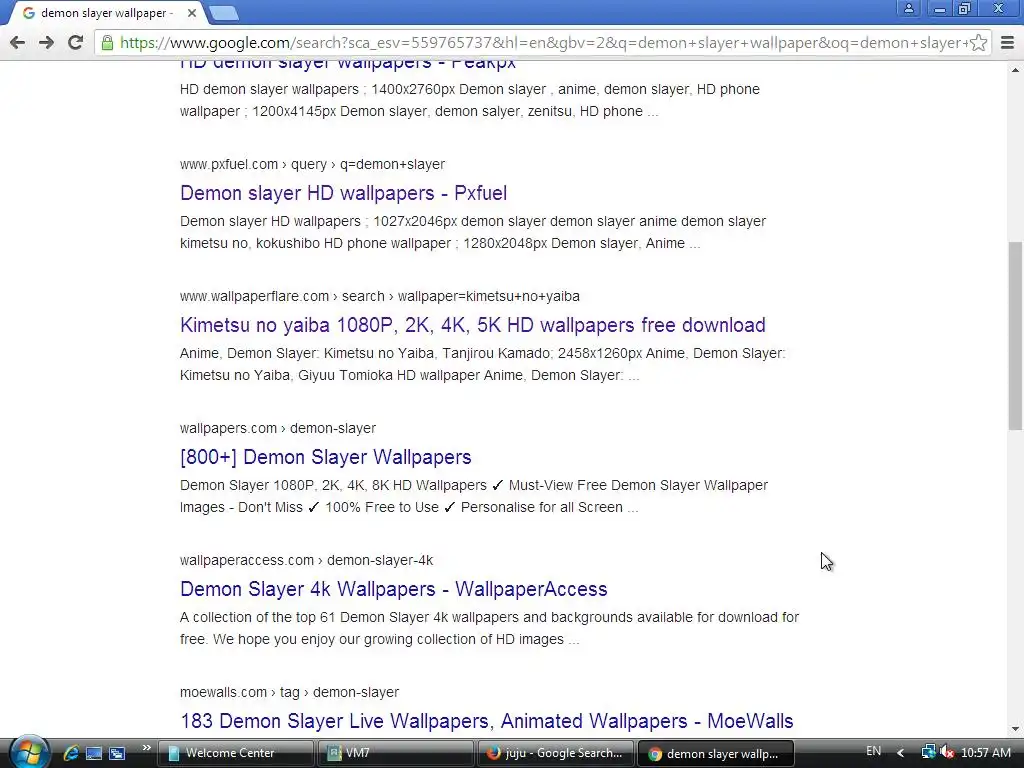View site security padlock info
This screenshot has width=1024, height=768.
(107, 43)
